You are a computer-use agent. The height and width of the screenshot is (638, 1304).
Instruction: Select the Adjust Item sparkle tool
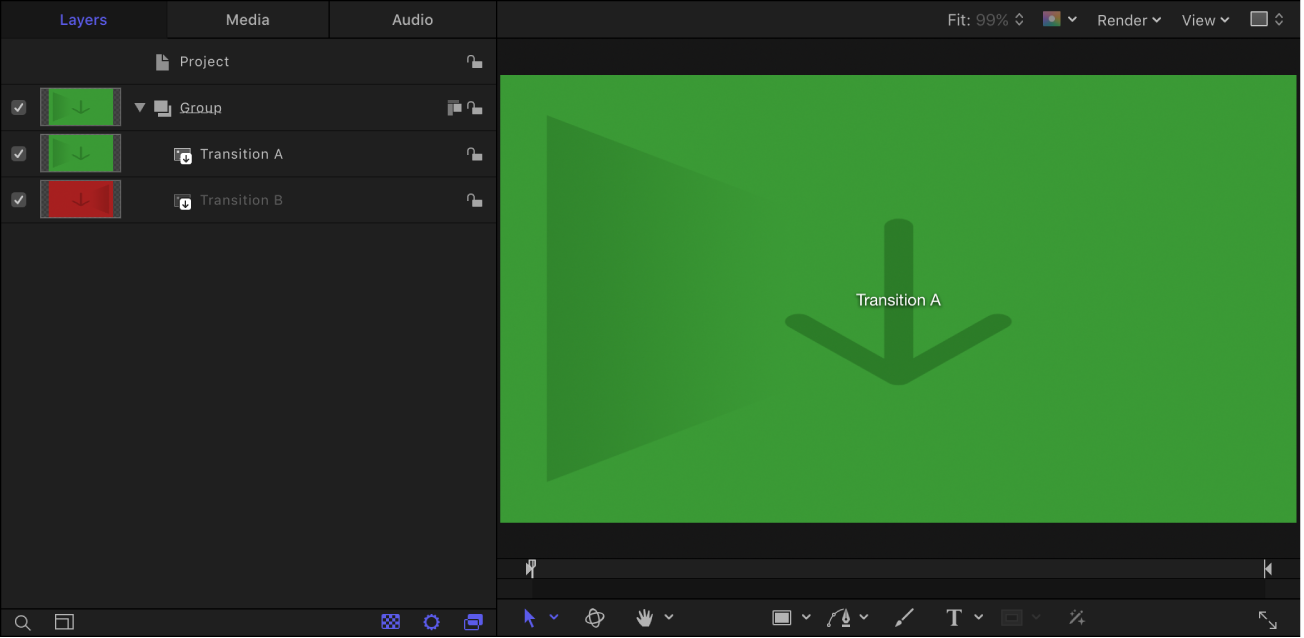tap(1077, 617)
